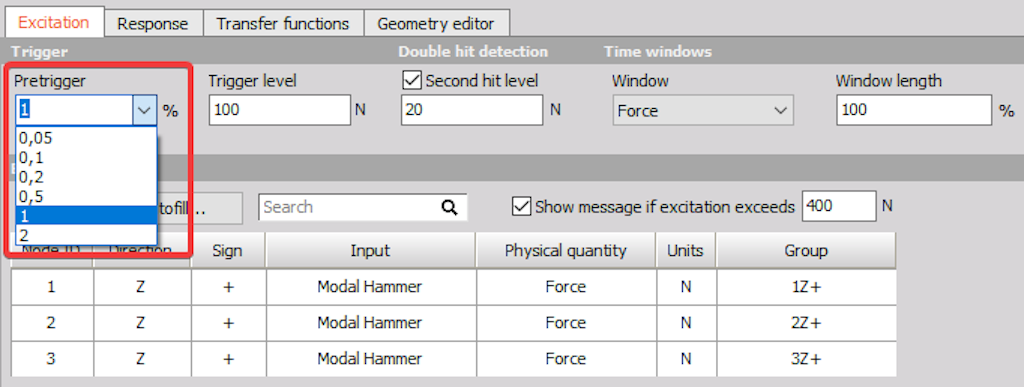Disable Show message if excitation exceeds checkbox
Viewport: 1024px width, 387px height.
[521, 207]
